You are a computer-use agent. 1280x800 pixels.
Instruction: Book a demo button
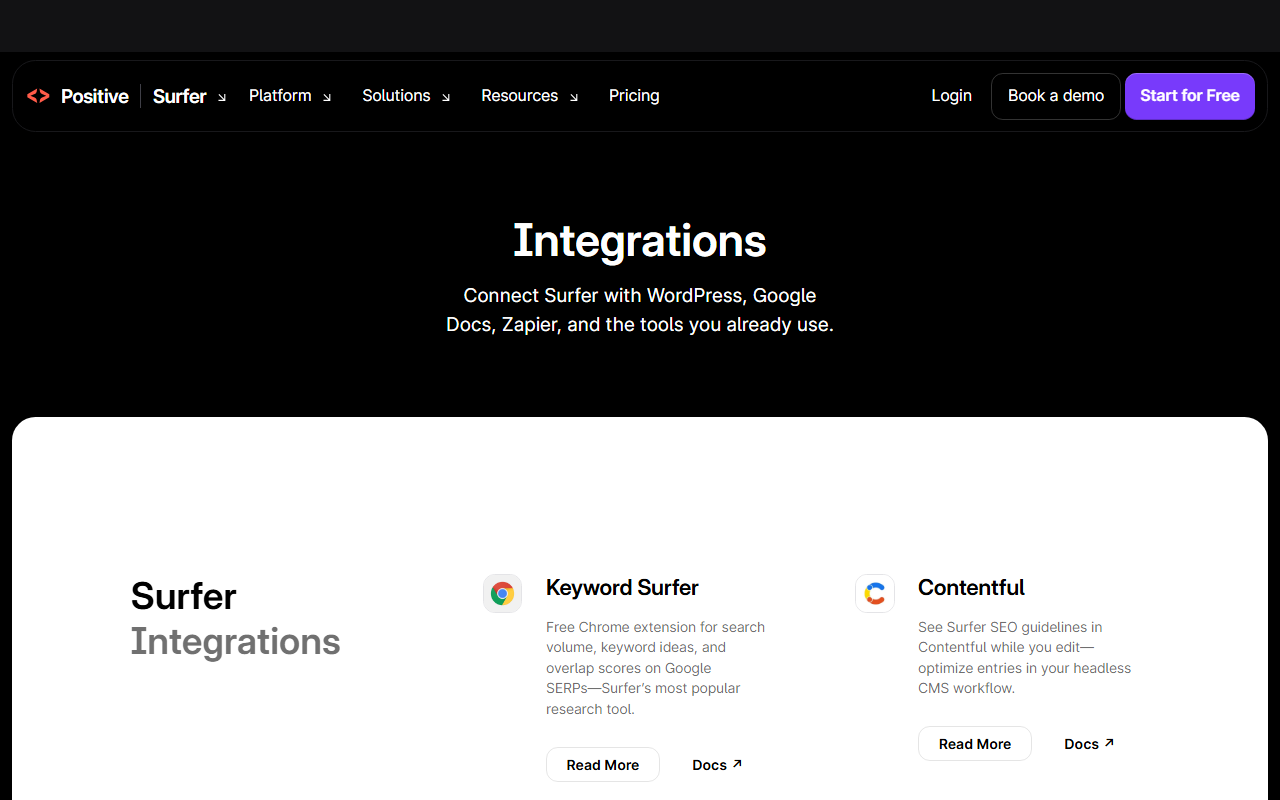(1056, 96)
